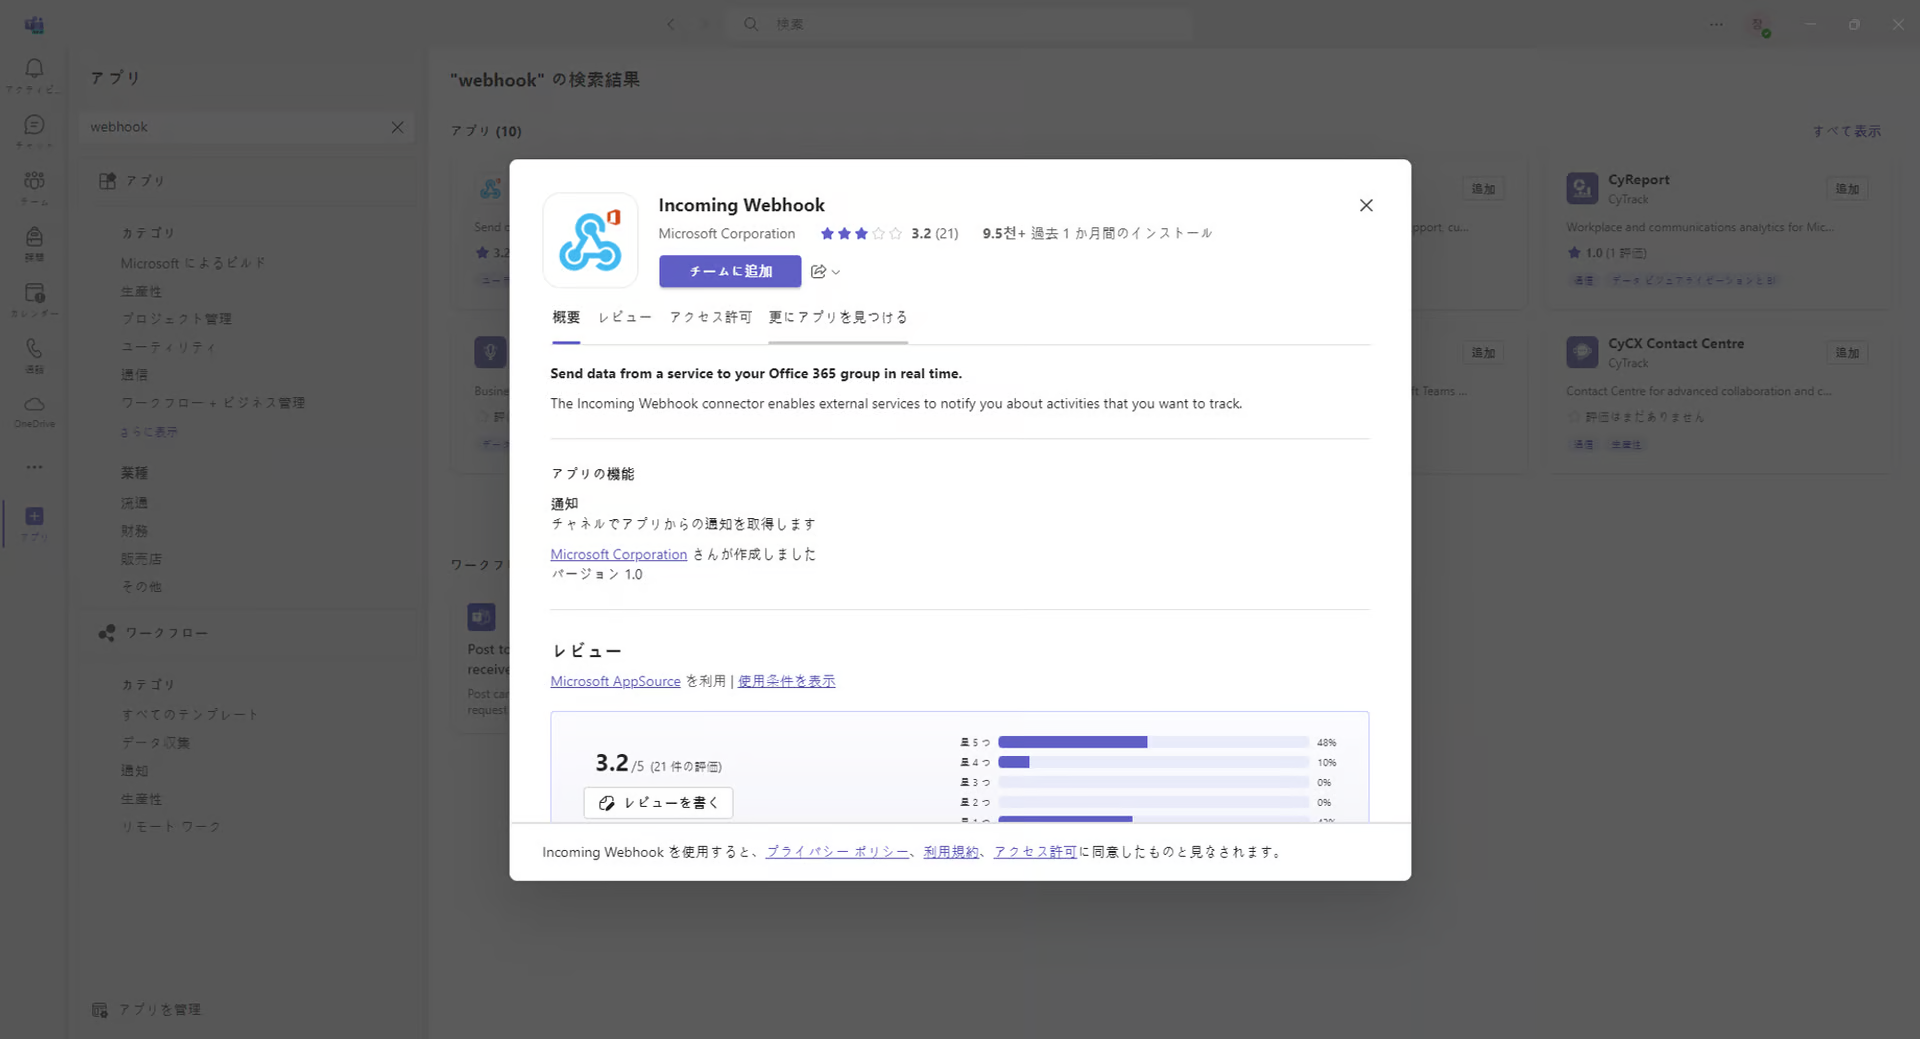The width and height of the screenshot is (1920, 1039).
Task: Select the Microsoft によるビルド category
Action: 193,263
